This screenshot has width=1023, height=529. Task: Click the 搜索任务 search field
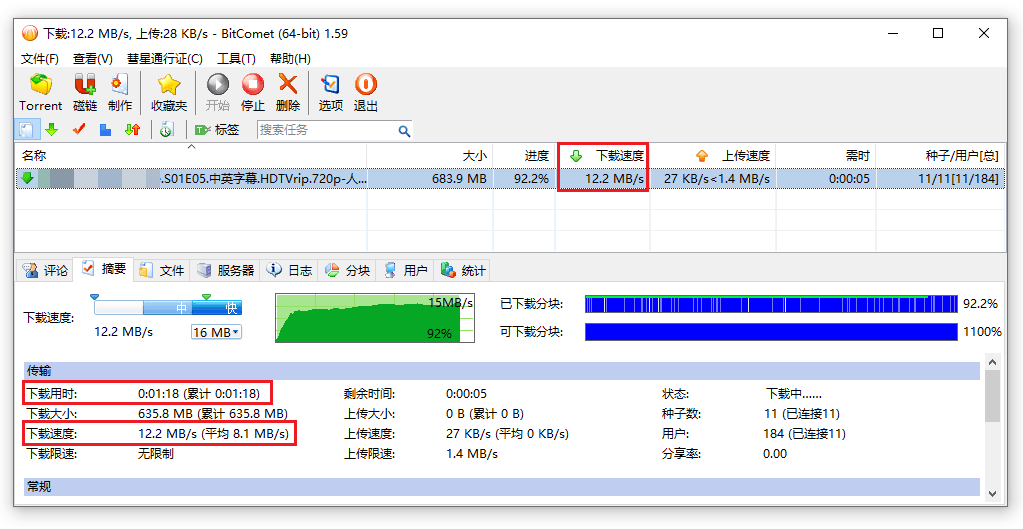pos(327,130)
